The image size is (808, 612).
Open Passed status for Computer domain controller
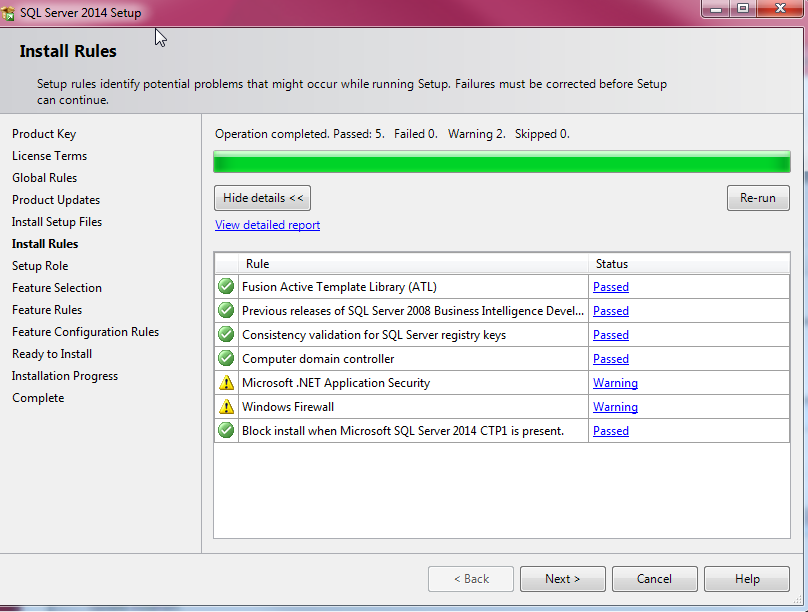tap(611, 359)
